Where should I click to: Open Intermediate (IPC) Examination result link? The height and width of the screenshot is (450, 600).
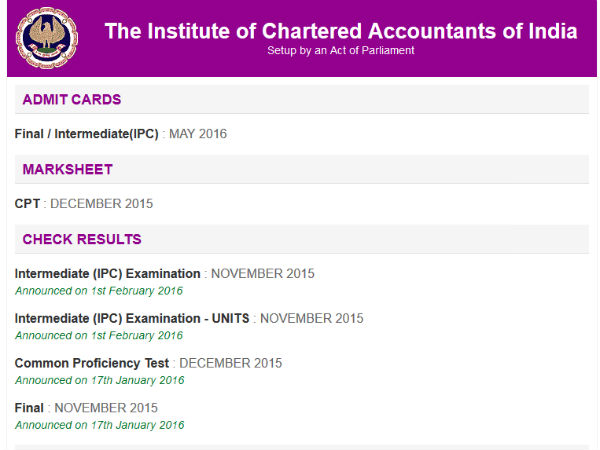coord(109,274)
